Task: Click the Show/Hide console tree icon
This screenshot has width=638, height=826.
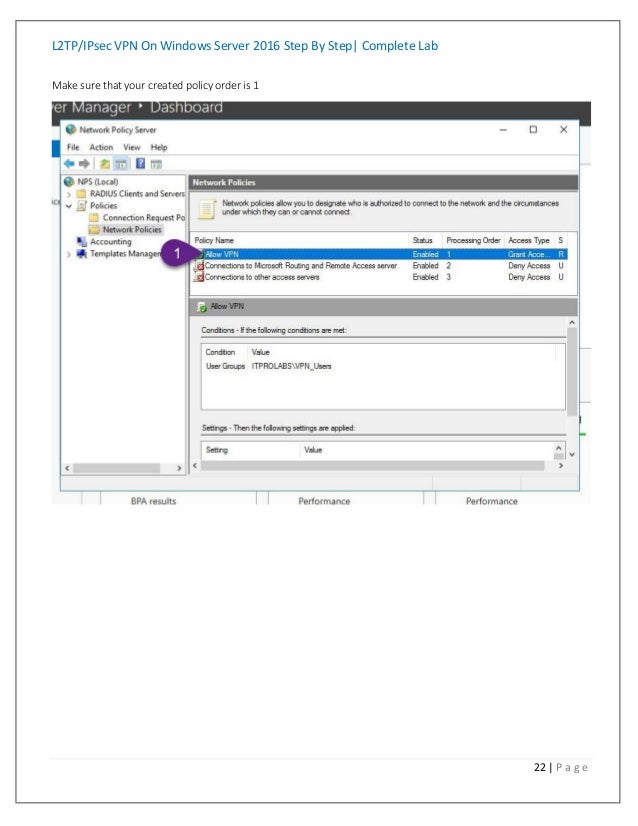Action: (121, 164)
